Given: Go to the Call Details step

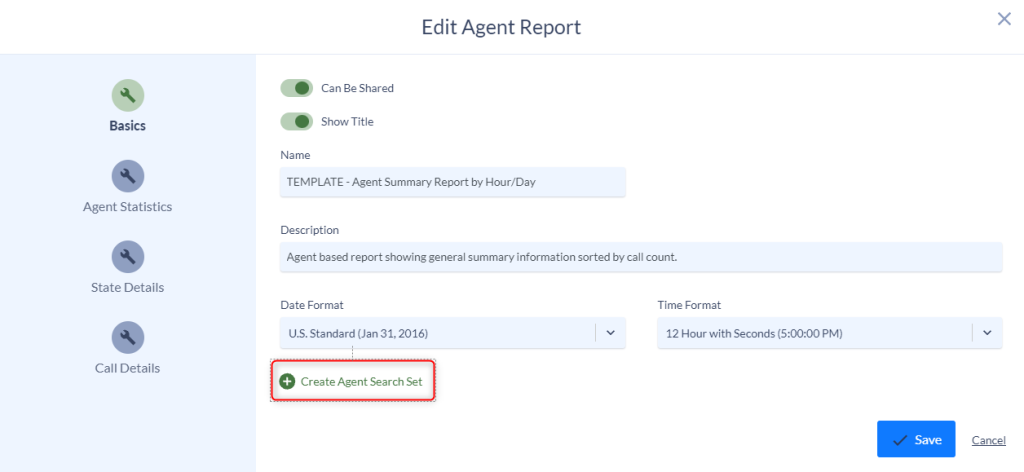Looking at the screenshot, I should [127, 368].
